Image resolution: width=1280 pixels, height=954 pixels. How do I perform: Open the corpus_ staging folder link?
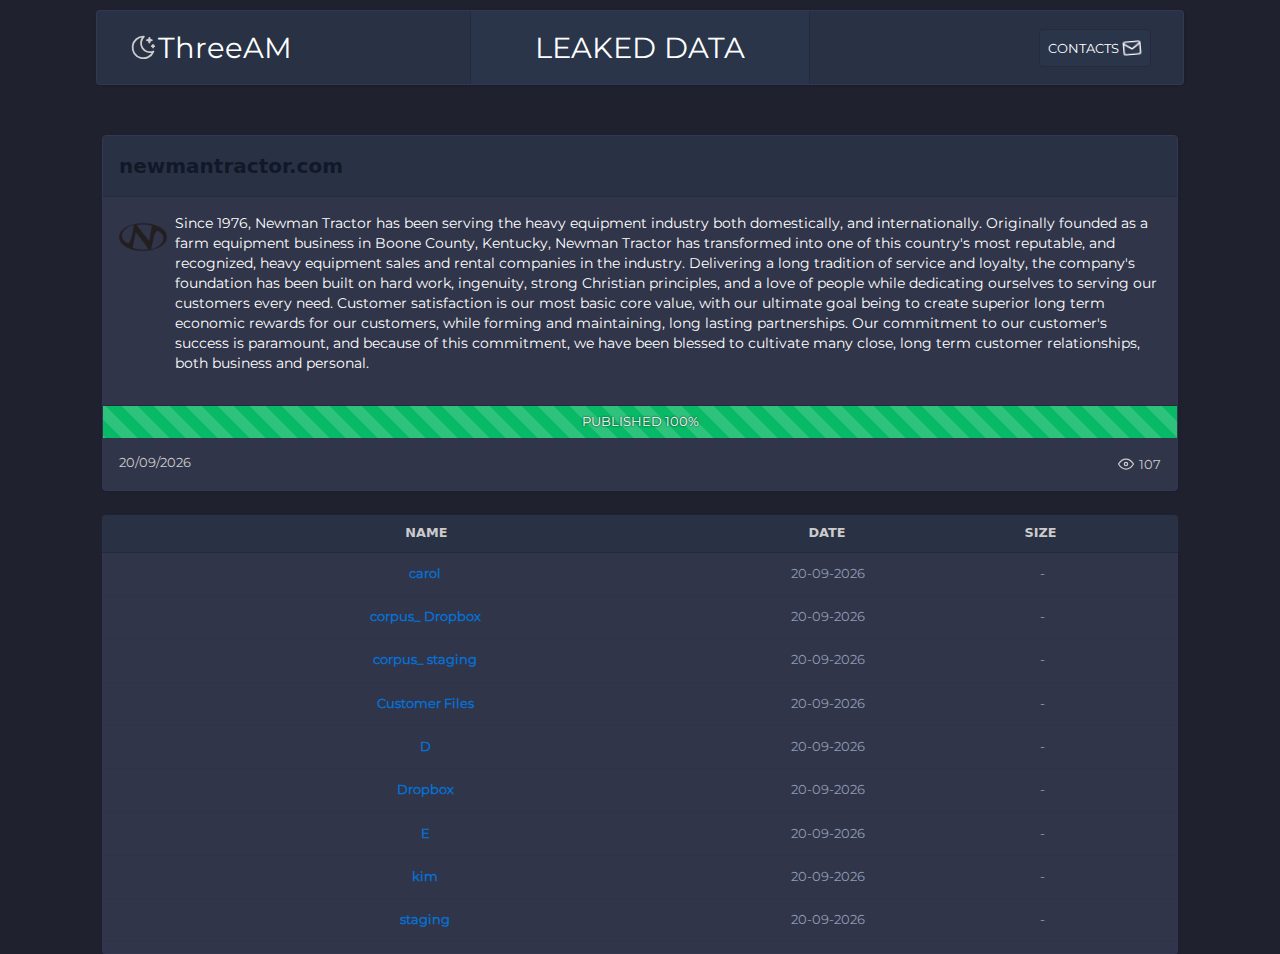pyautogui.click(x=425, y=660)
